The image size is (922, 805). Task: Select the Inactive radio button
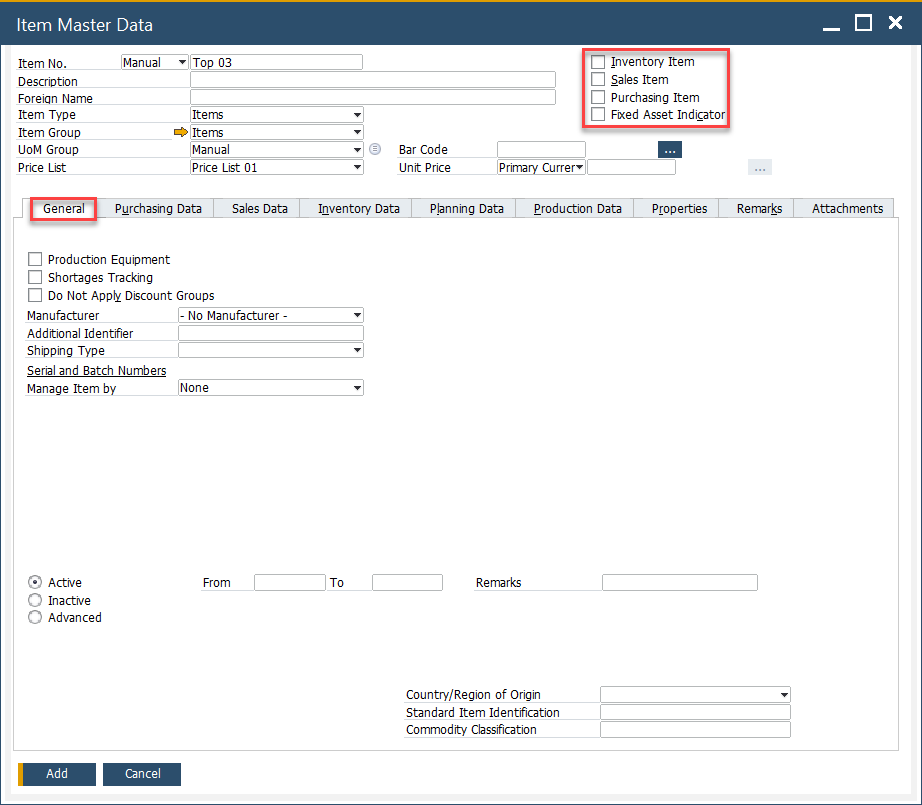point(35,601)
